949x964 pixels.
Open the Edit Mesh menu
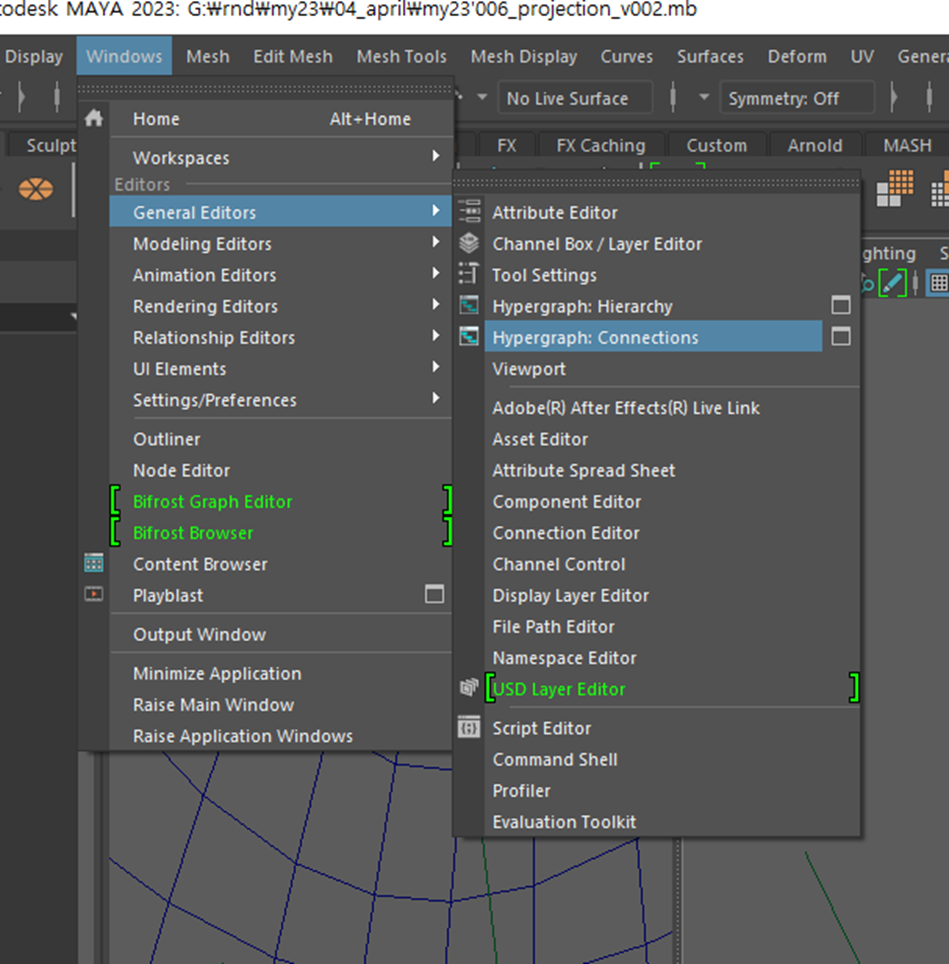(x=293, y=56)
